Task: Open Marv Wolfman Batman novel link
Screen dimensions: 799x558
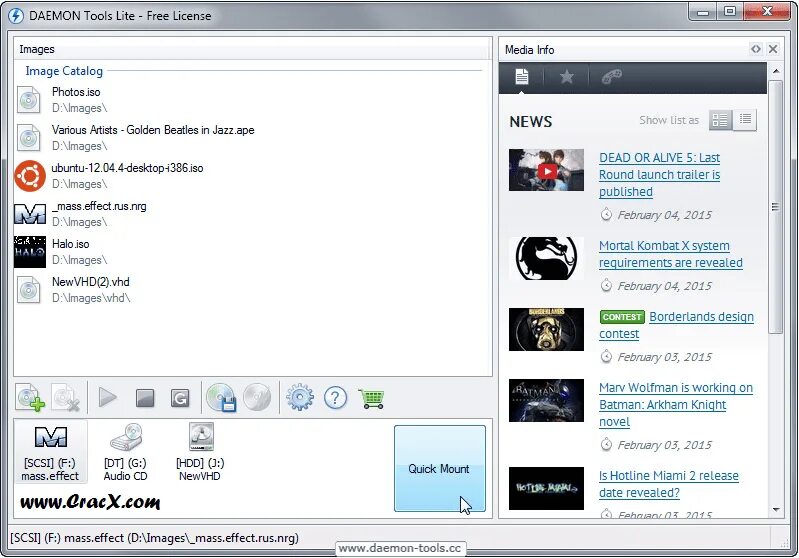Action: [x=676, y=405]
